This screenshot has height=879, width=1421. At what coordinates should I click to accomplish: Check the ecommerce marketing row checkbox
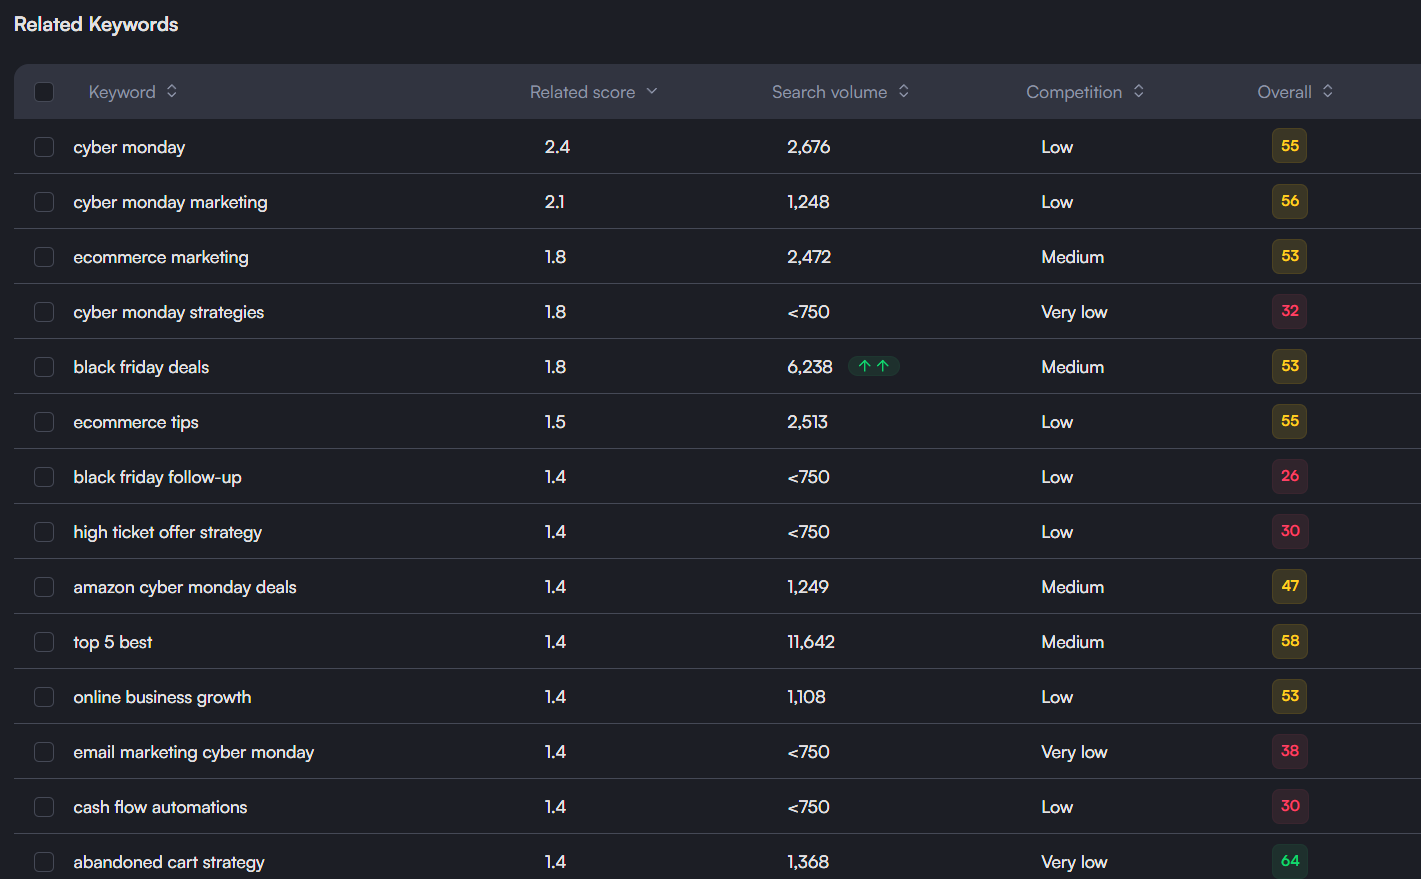click(43, 256)
